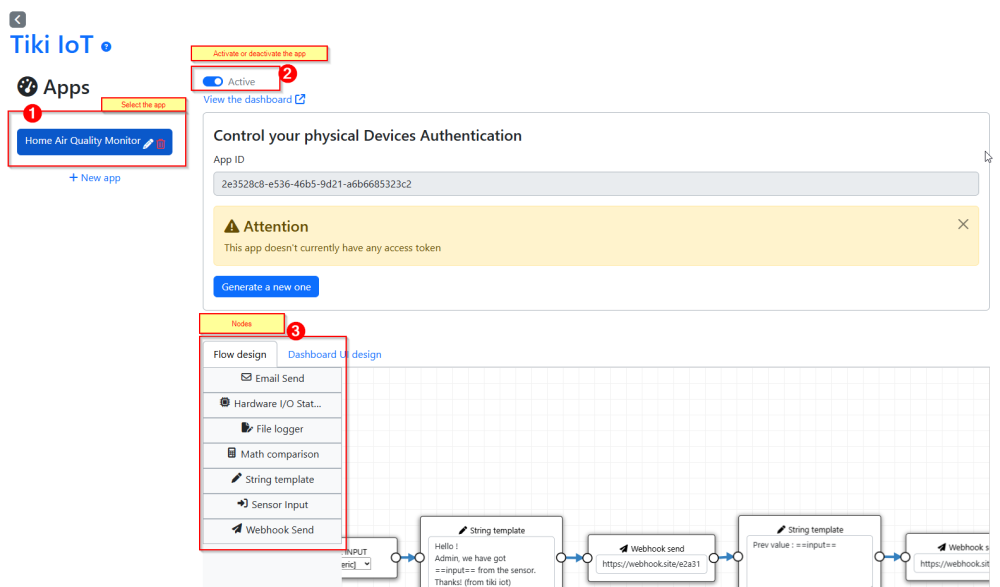Click Generate a new one button
The image size is (1000, 587).
pos(266,287)
